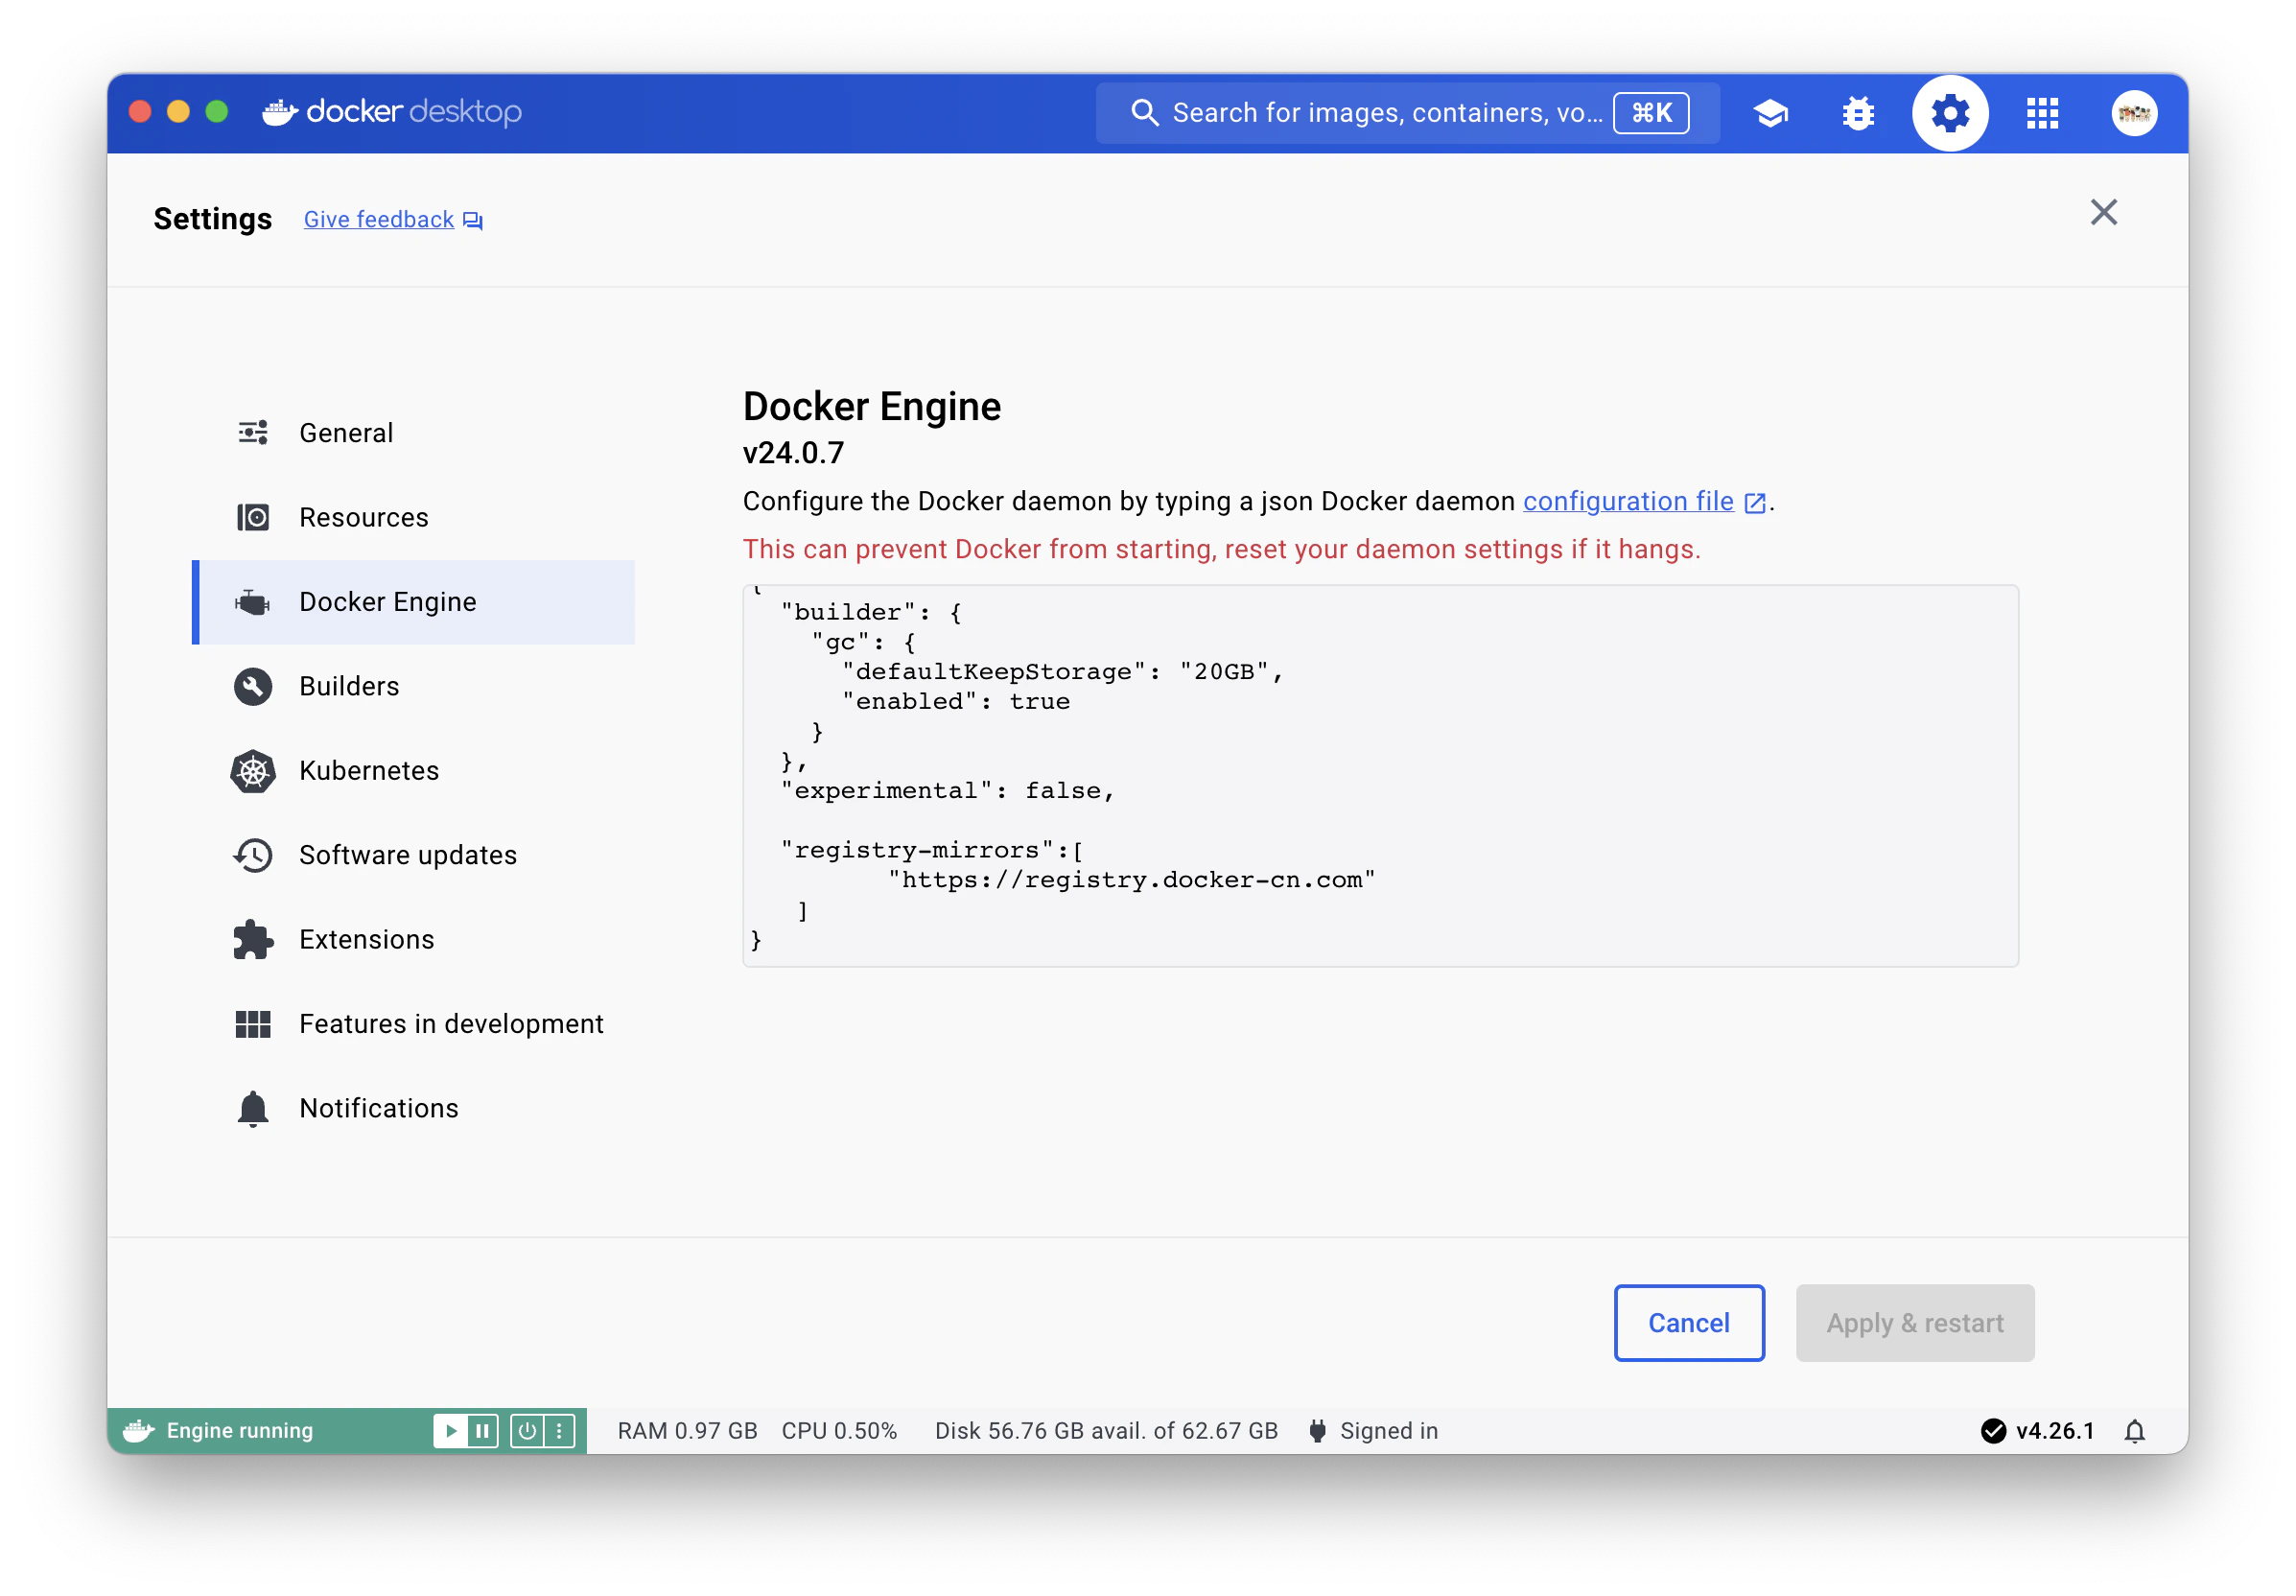Viewport: 2296px width, 1596px height.
Task: Switch to Kubernetes settings
Action: [x=368, y=770]
